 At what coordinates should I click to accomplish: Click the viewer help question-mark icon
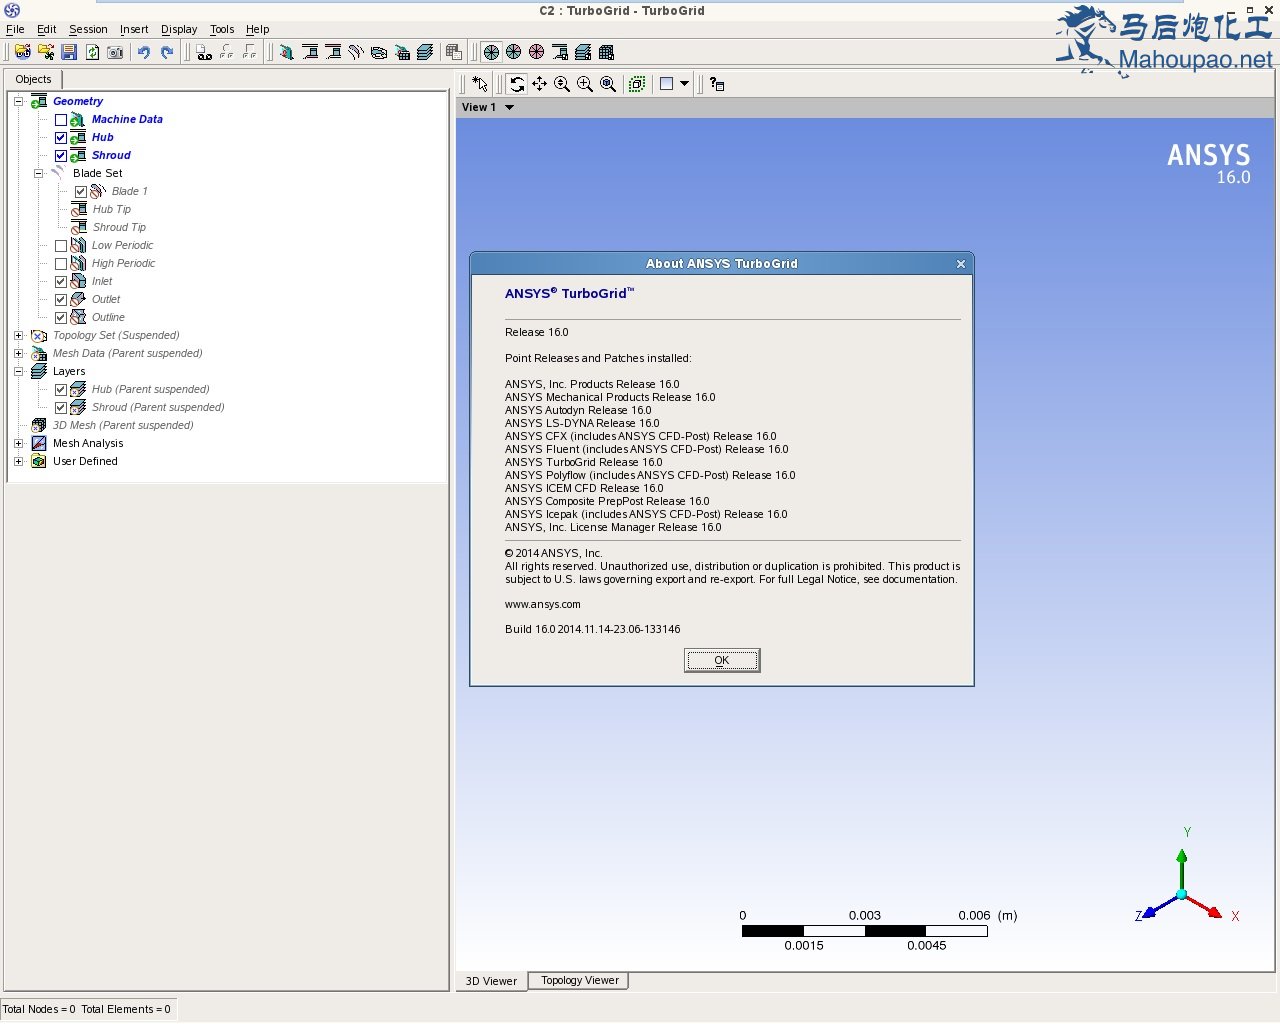pyautogui.click(x=717, y=84)
